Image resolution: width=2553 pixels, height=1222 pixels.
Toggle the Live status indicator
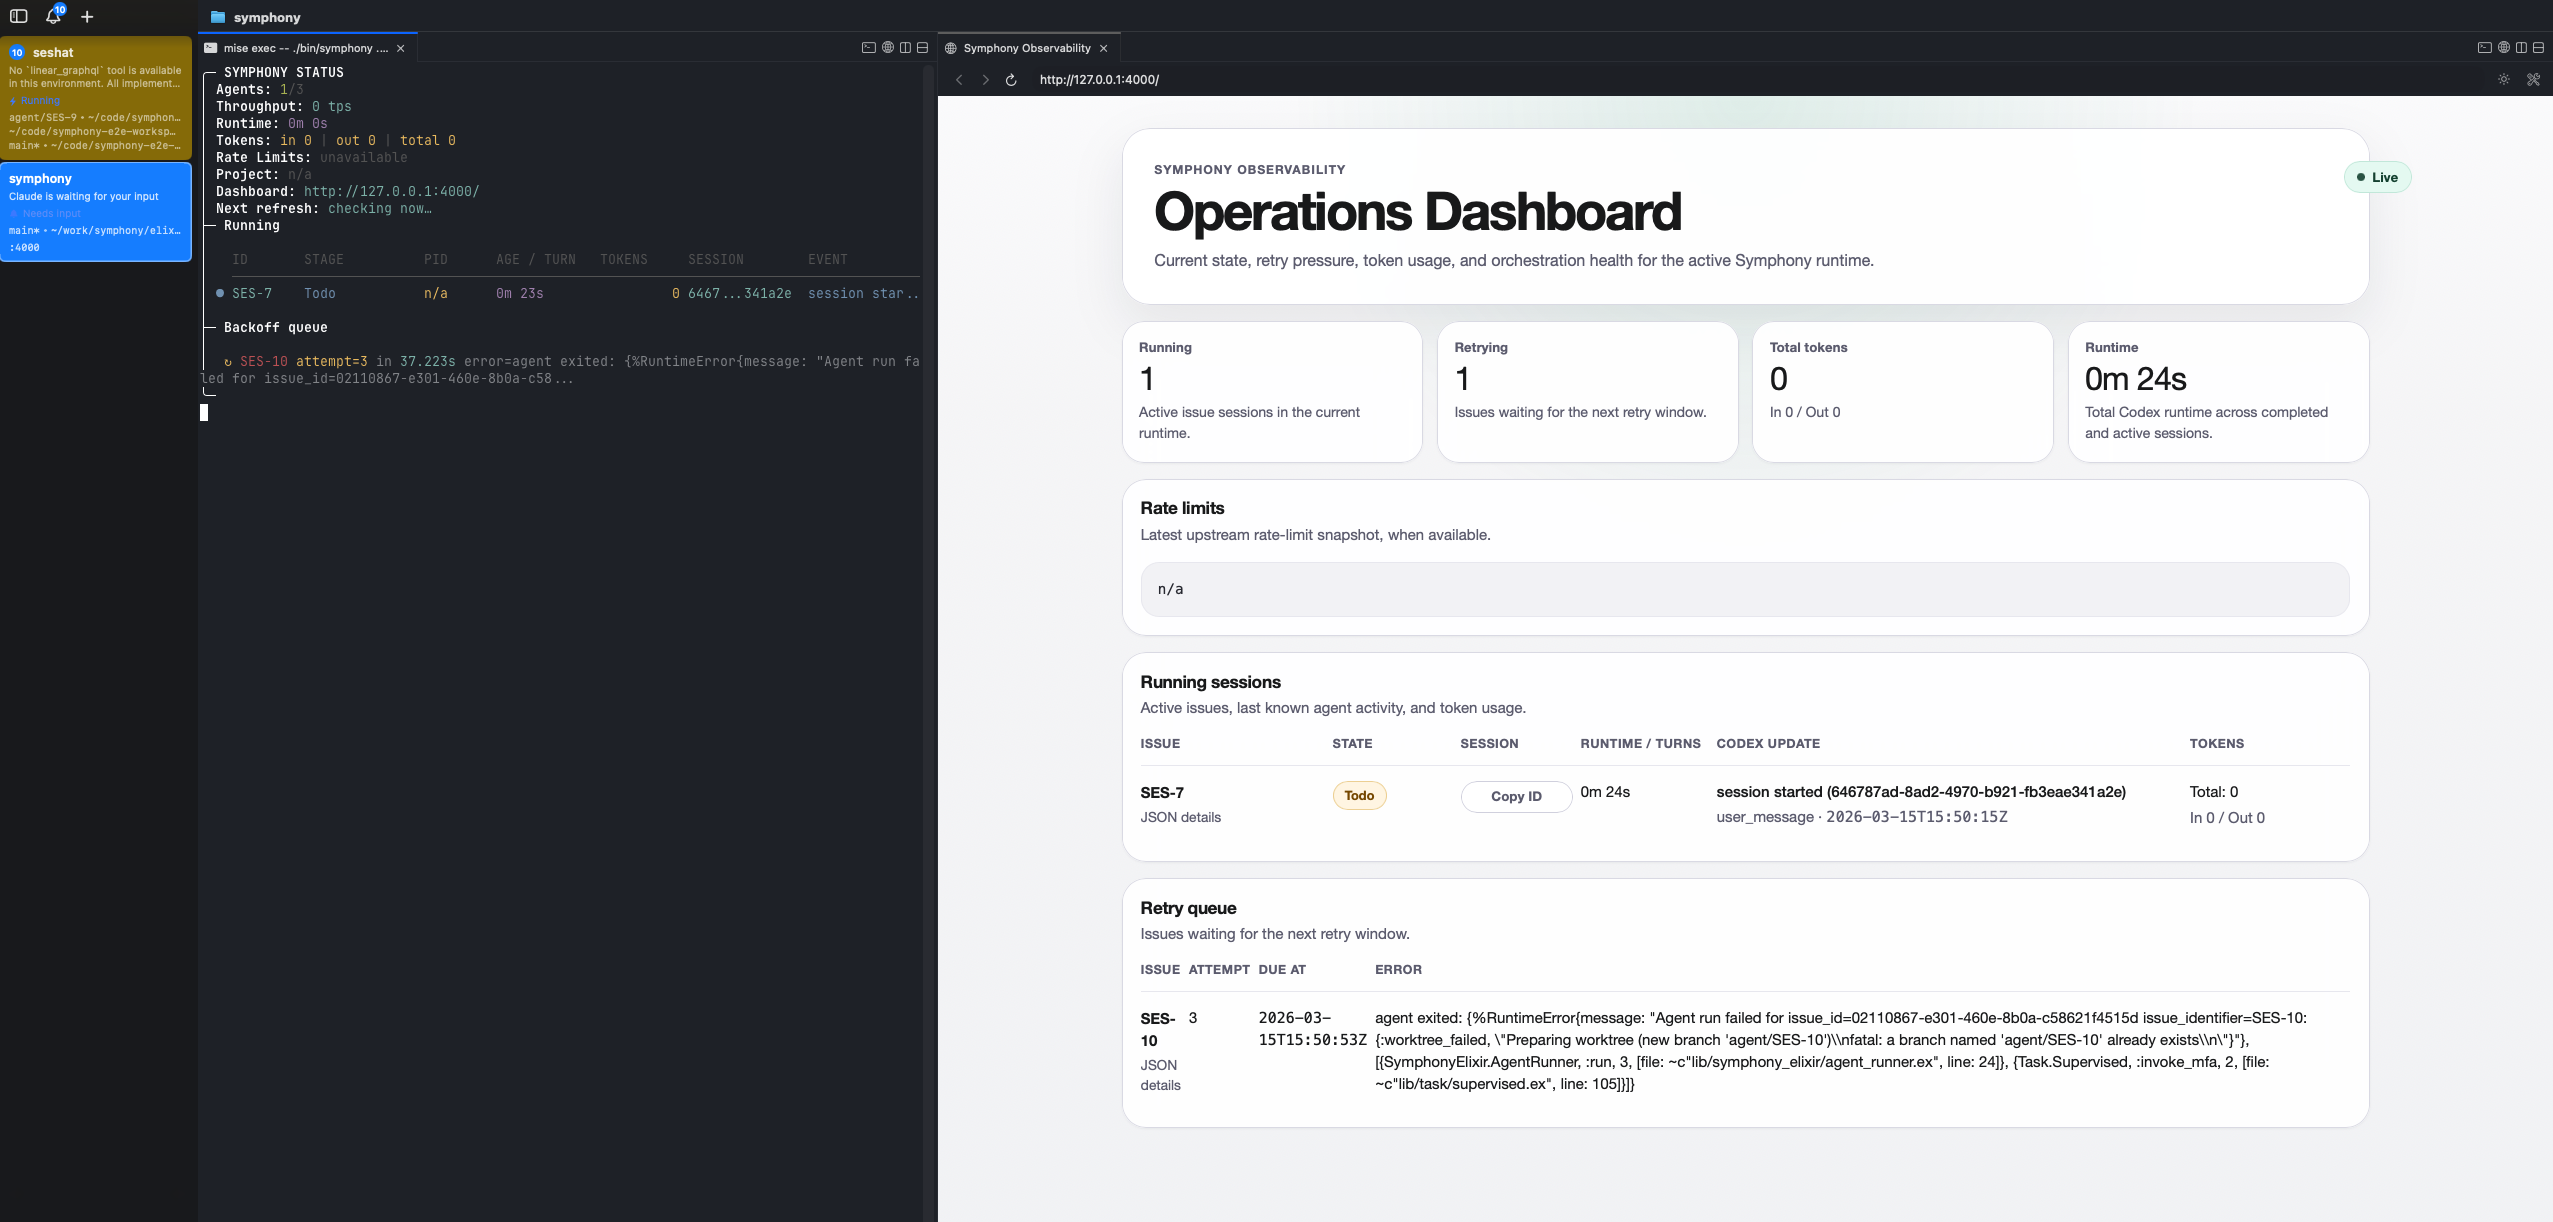click(x=2378, y=176)
